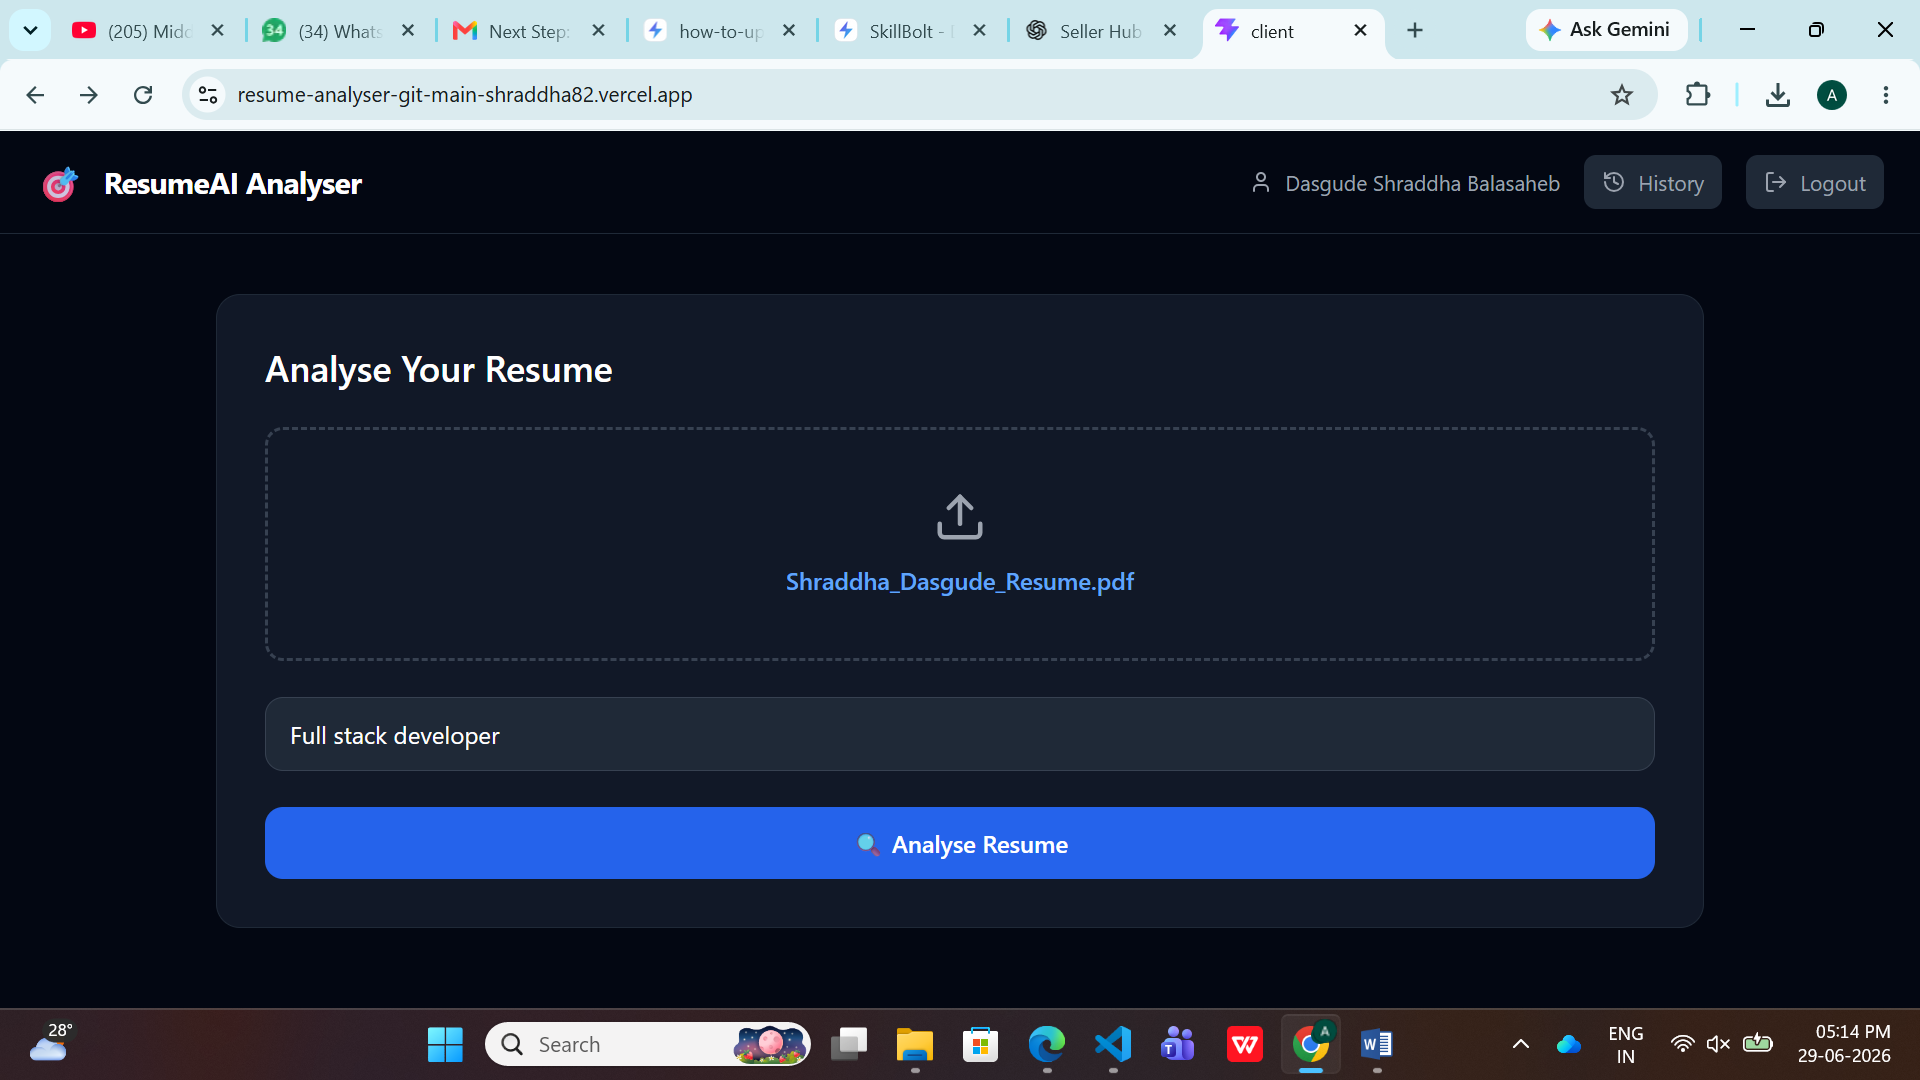Click the Analyse Resume button
Image resolution: width=1920 pixels, height=1080 pixels.
click(x=960, y=844)
